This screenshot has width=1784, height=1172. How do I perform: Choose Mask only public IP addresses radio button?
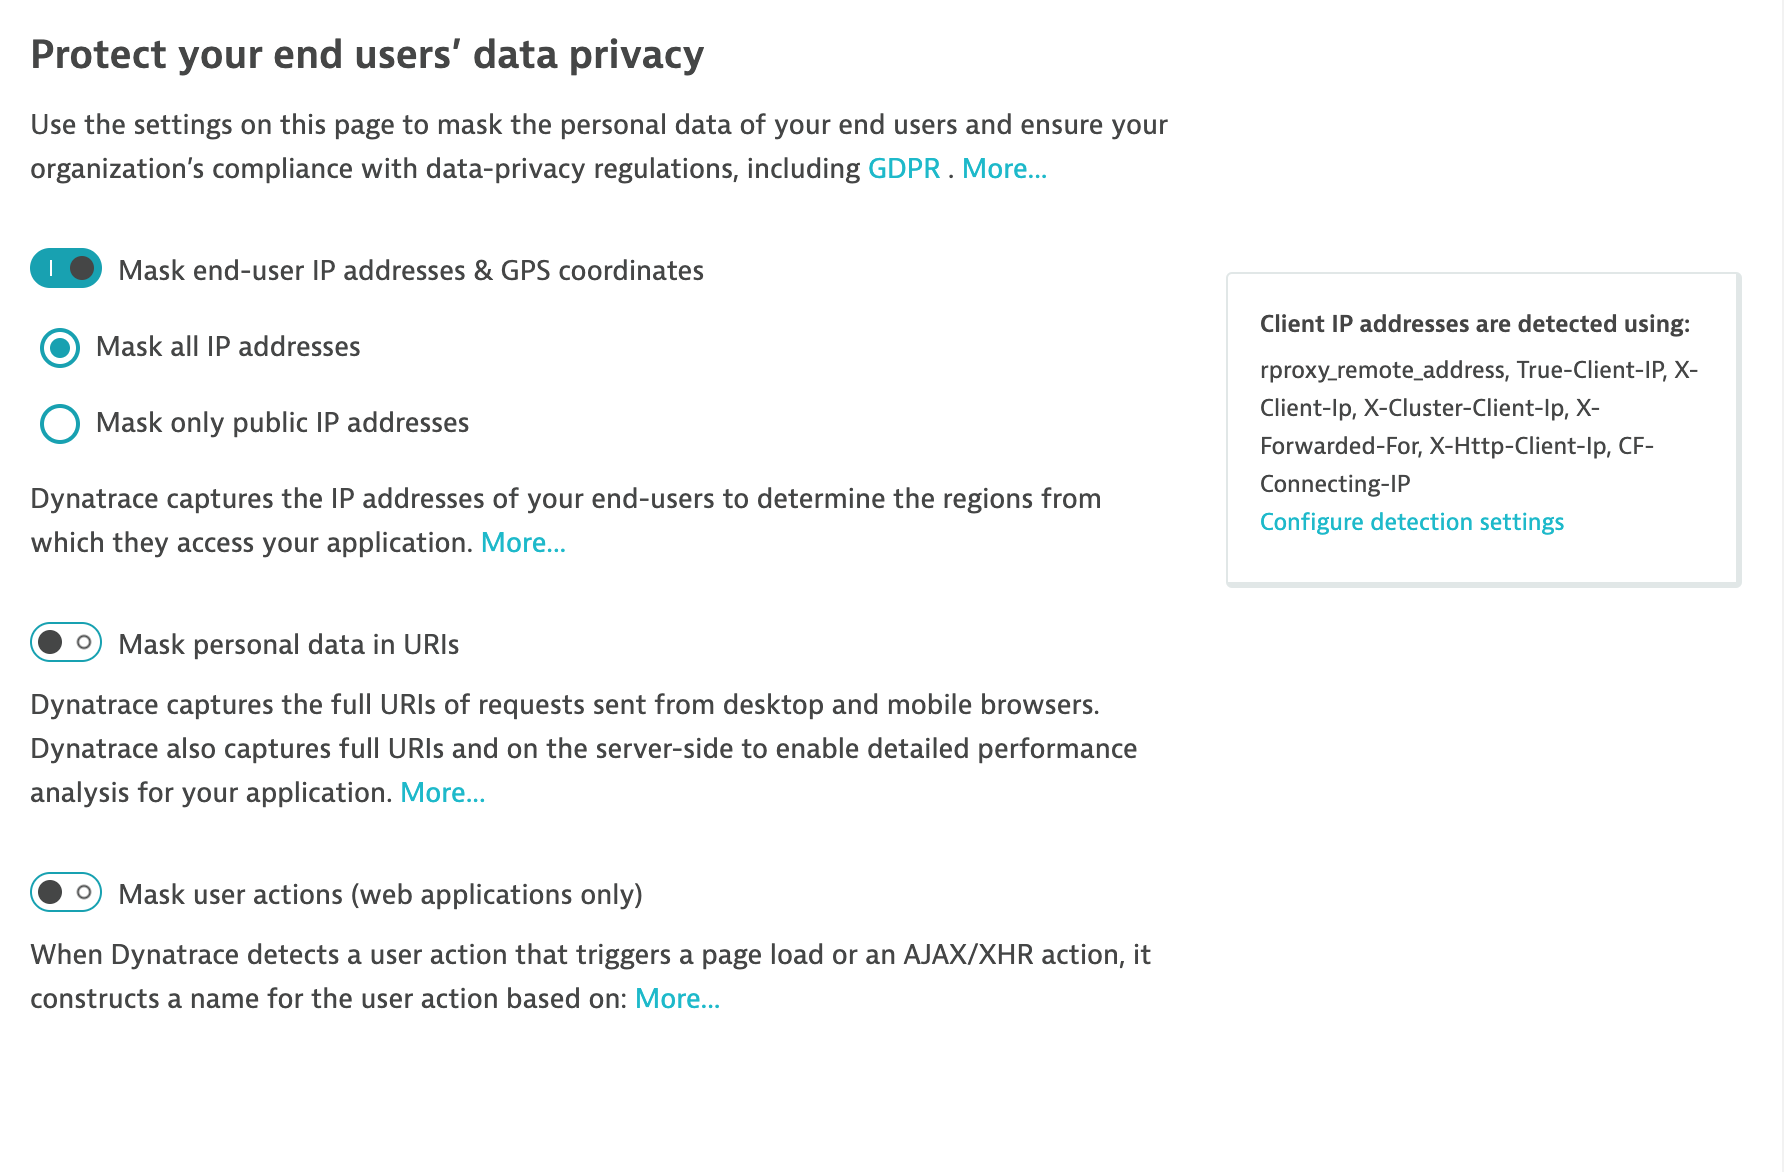click(x=60, y=423)
